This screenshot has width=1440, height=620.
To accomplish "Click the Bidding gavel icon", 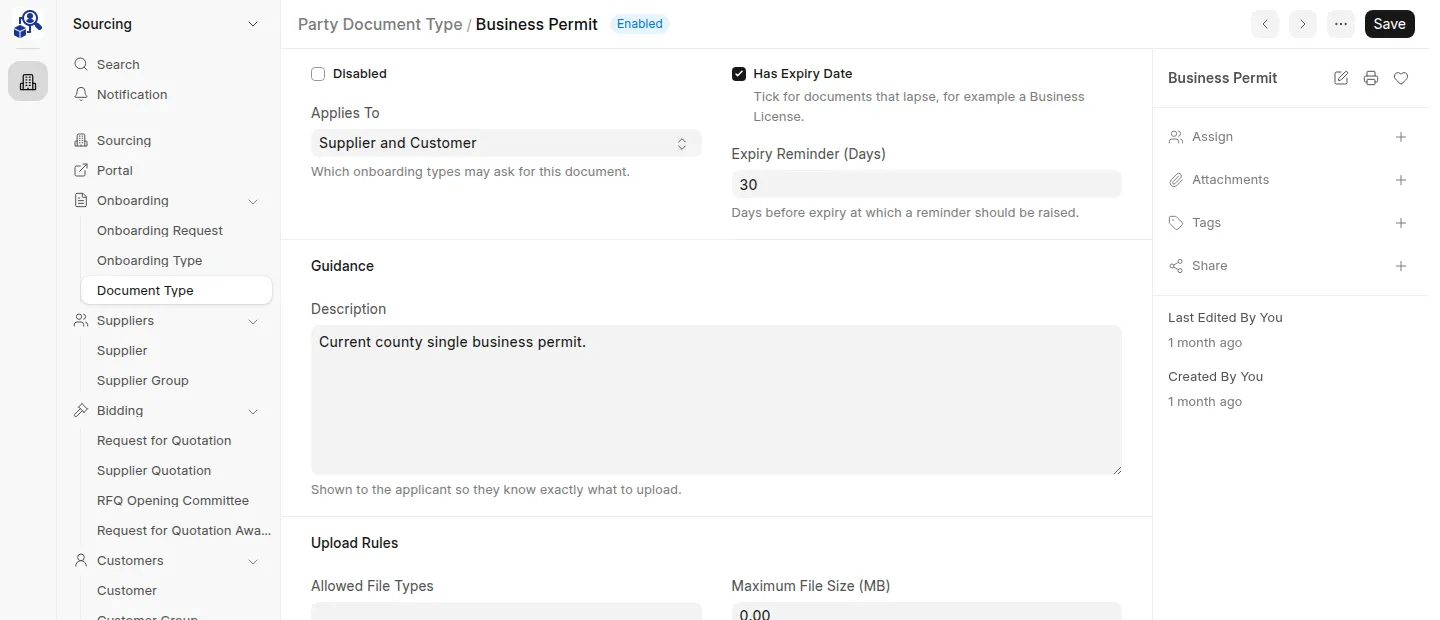I will (x=81, y=410).
